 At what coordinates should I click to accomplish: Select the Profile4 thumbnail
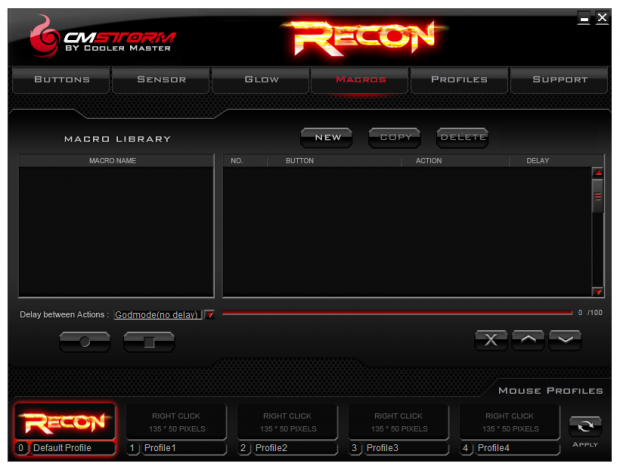coord(510,422)
